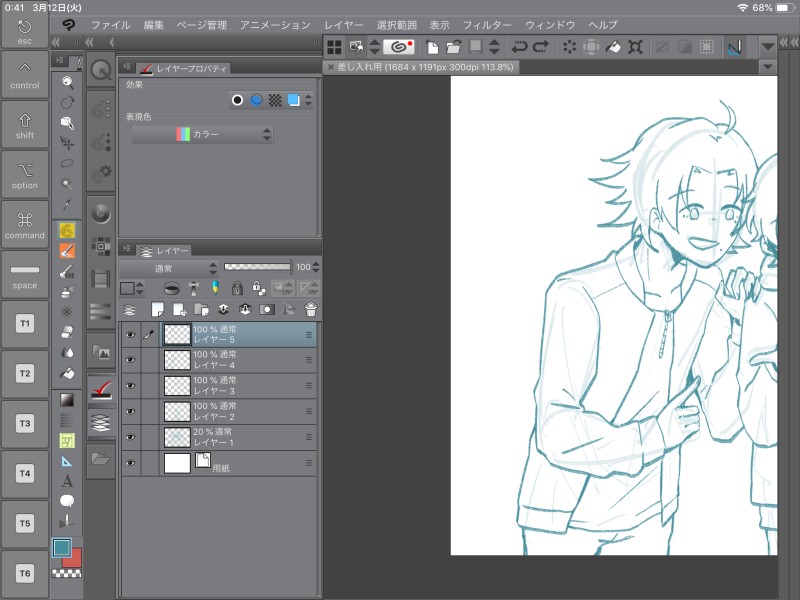Select the Balloon (speech bubble) tool

click(67, 501)
